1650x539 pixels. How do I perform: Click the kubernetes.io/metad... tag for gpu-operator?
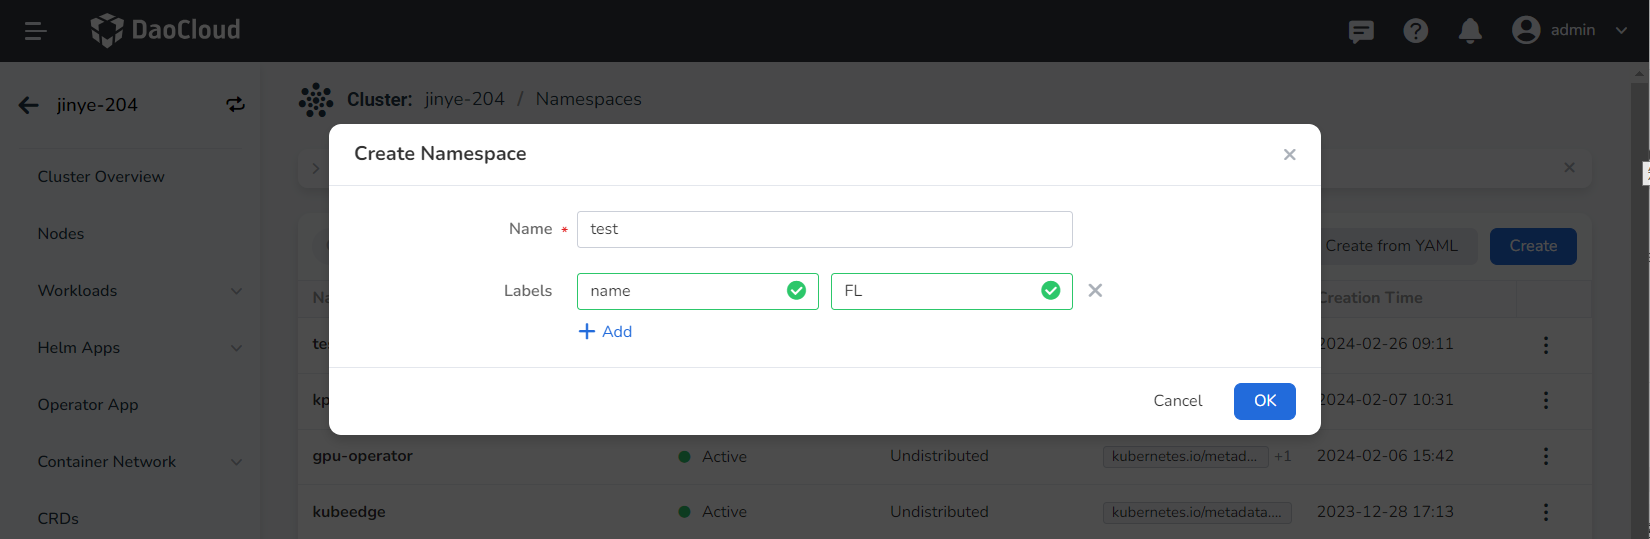point(1185,456)
